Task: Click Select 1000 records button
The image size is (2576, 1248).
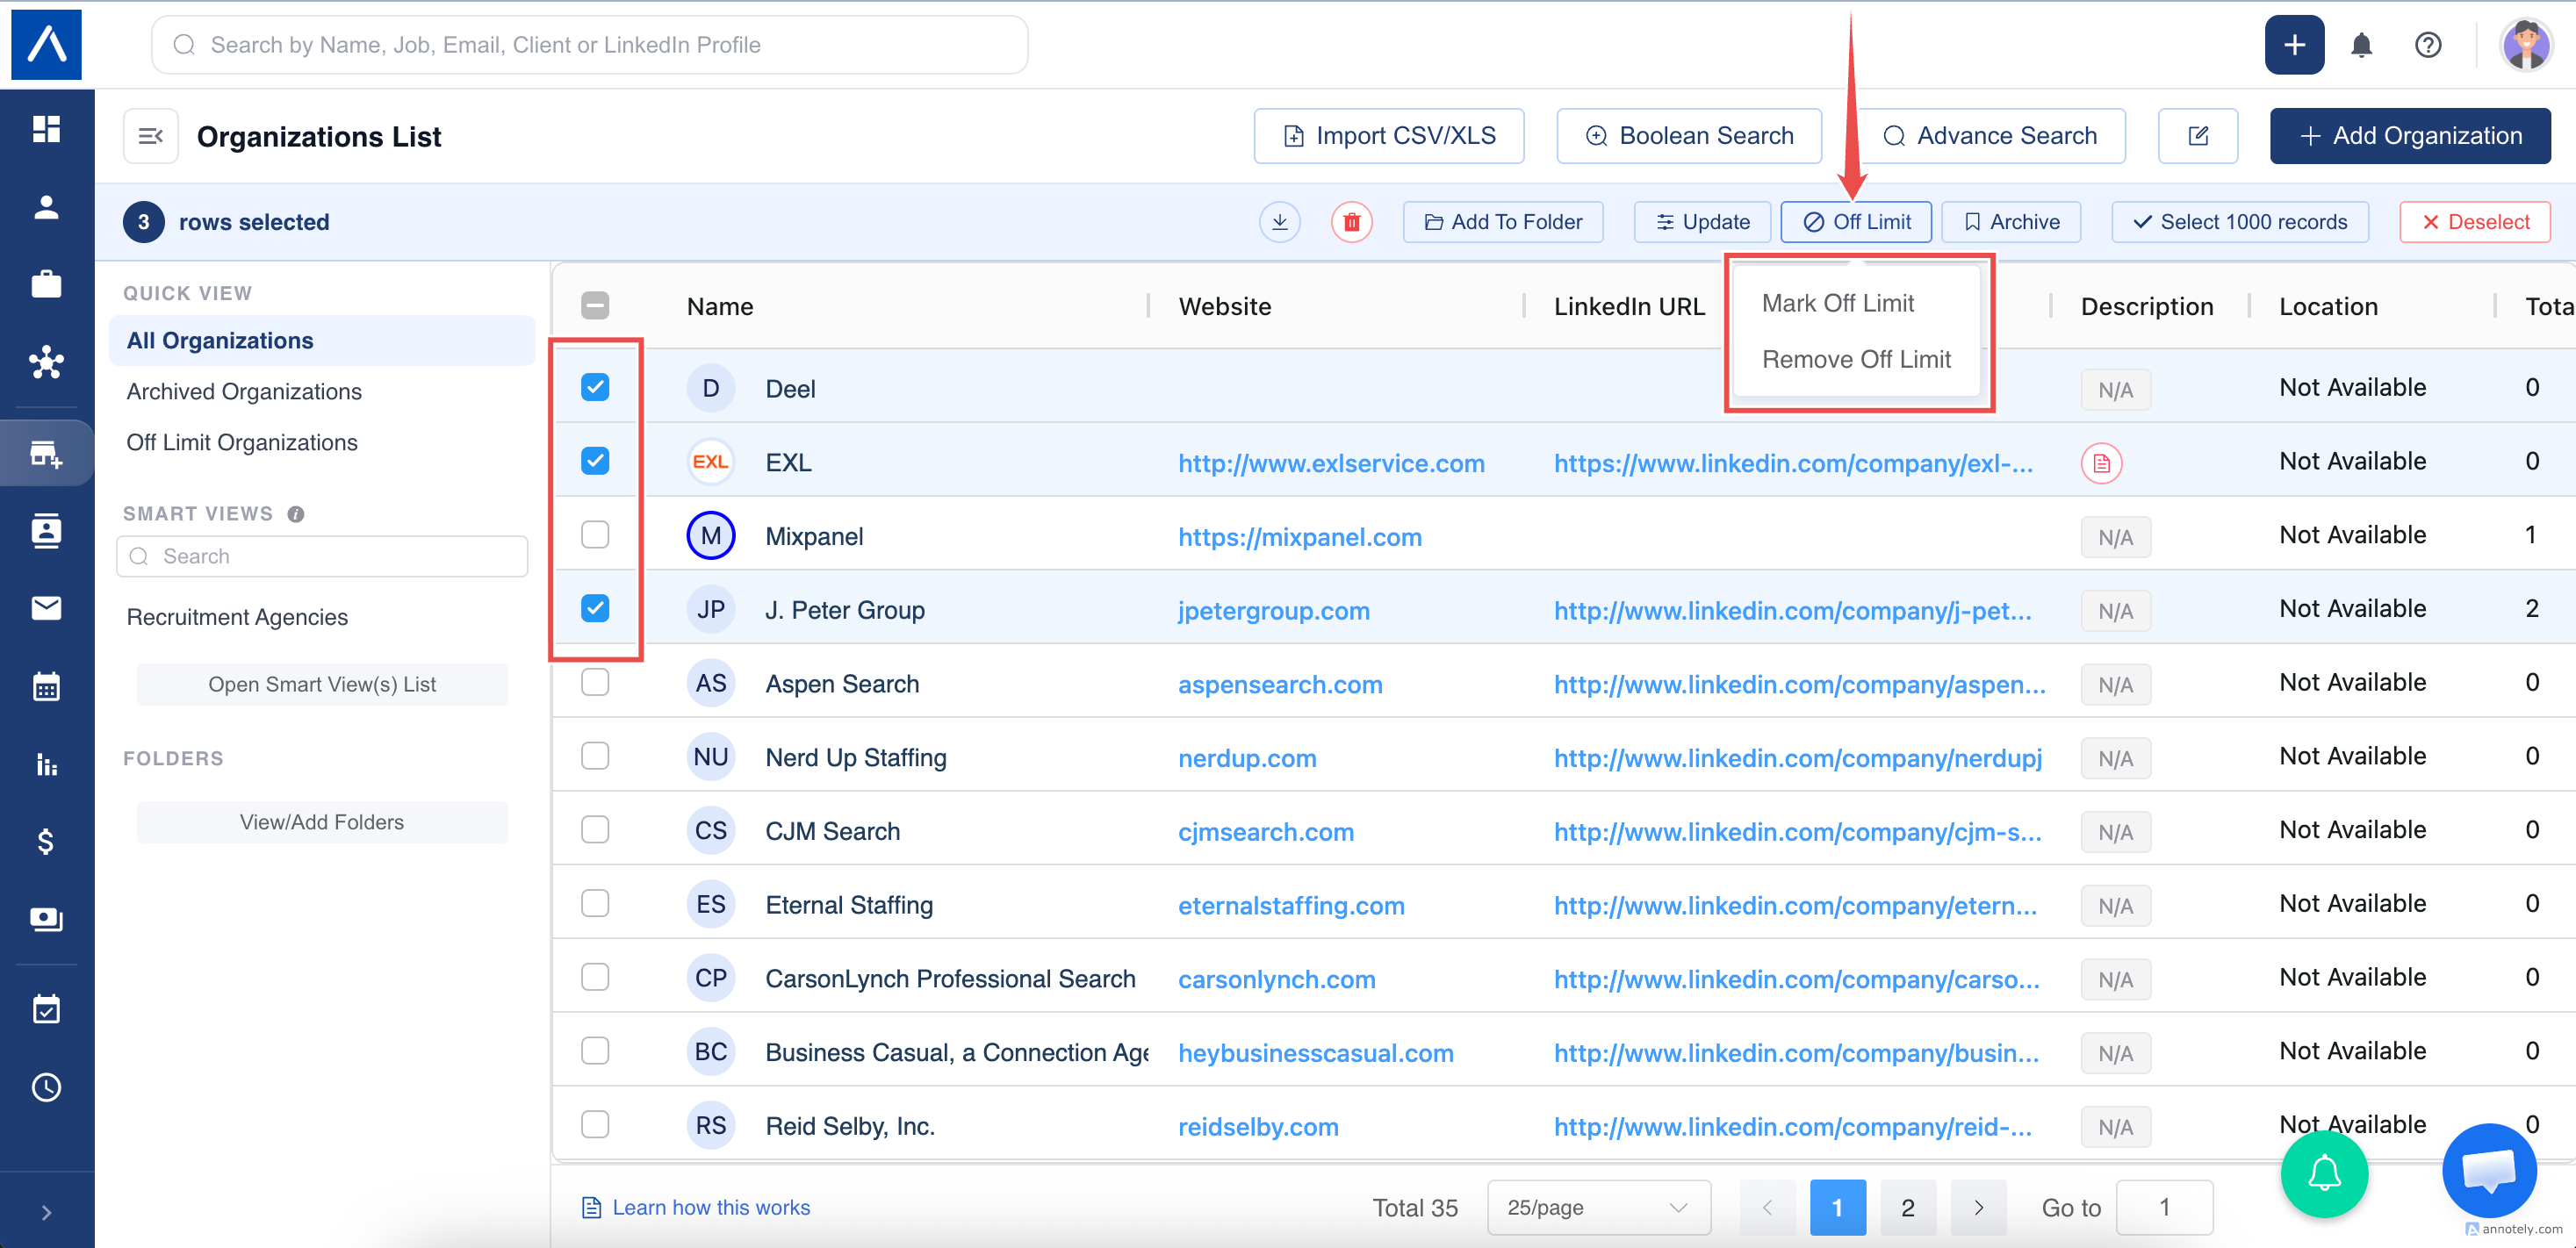Action: pos(2240,222)
